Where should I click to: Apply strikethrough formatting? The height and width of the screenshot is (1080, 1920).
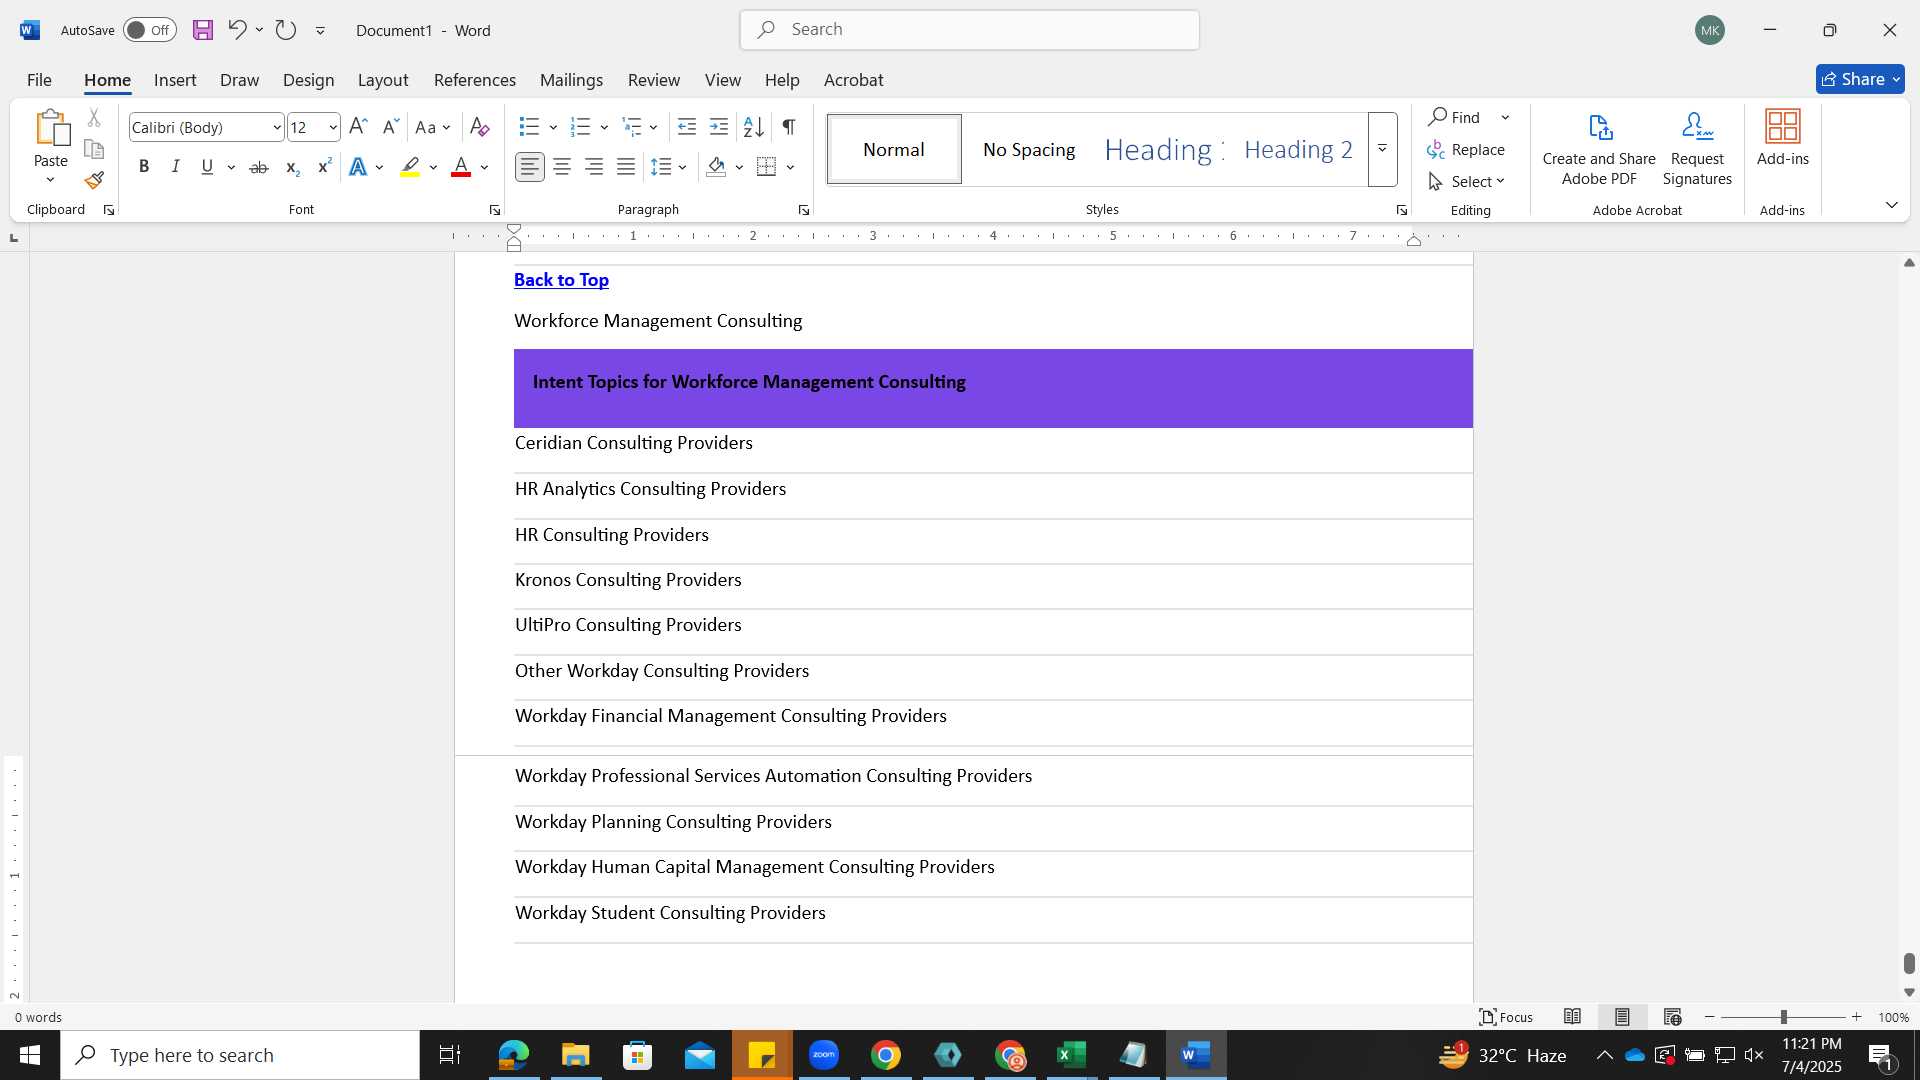point(258,167)
